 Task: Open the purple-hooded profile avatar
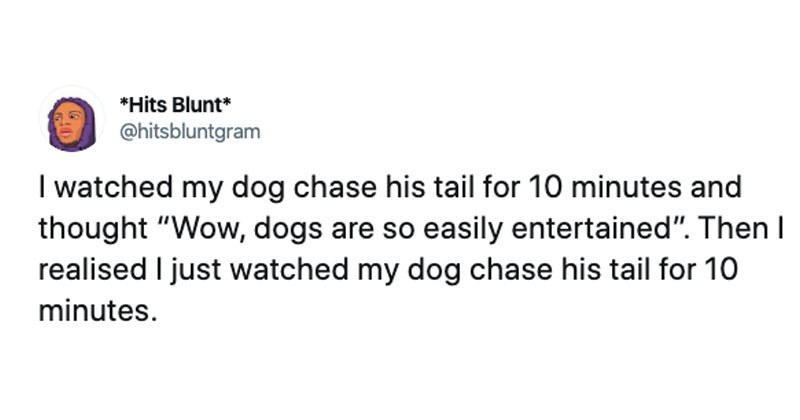(71, 120)
